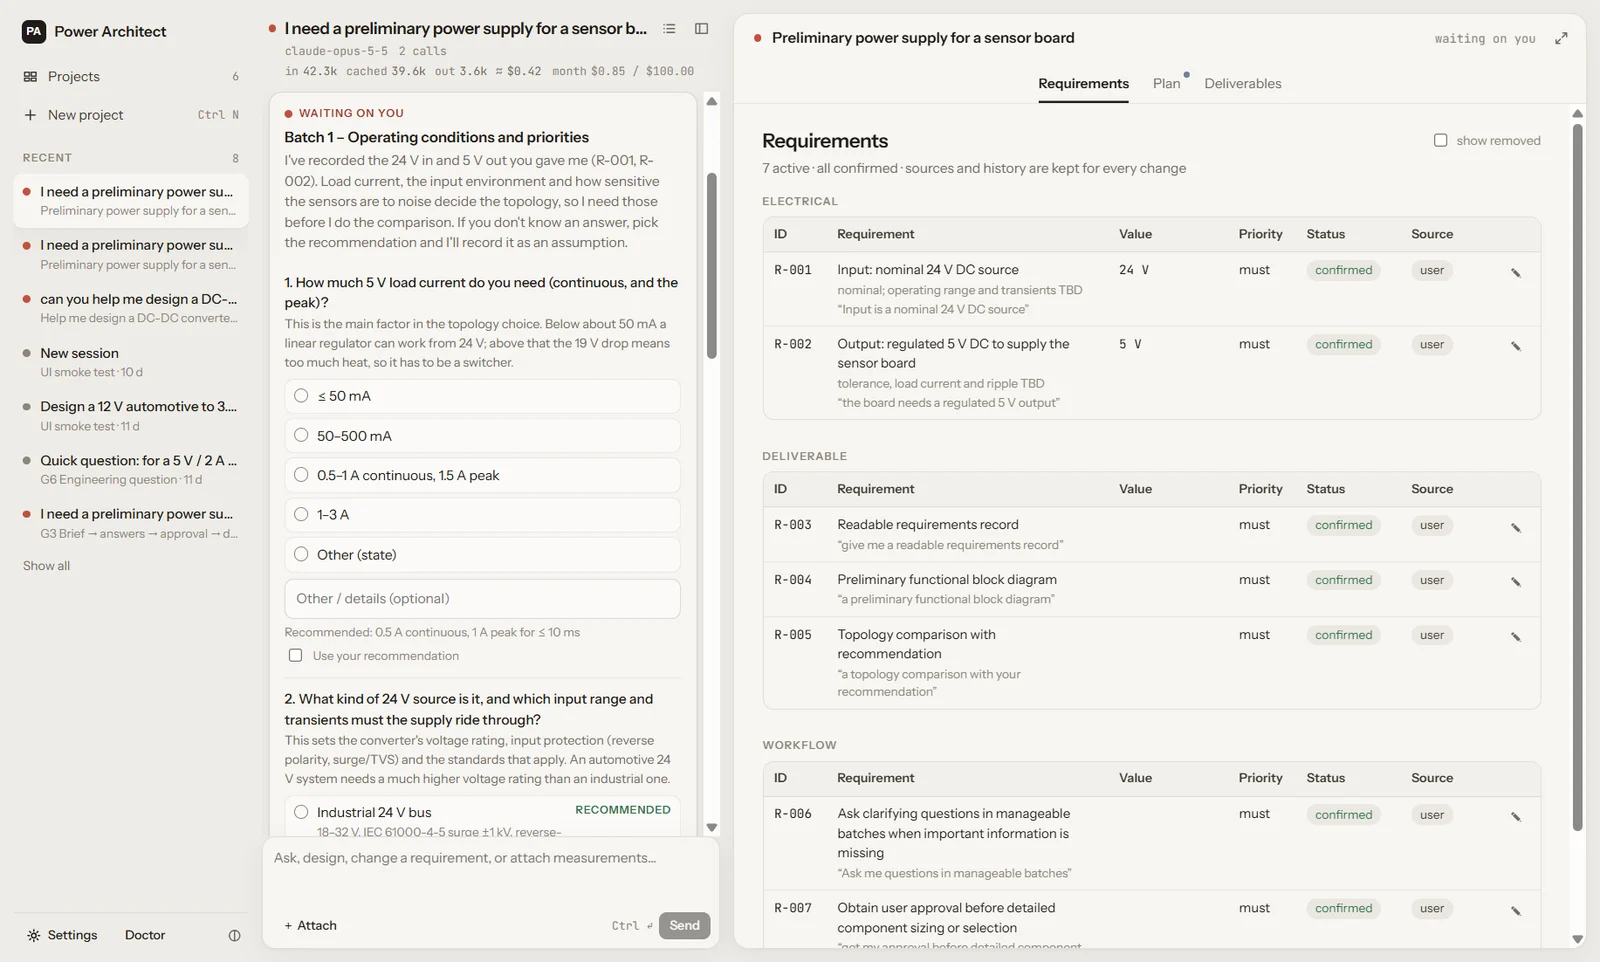This screenshot has width=1600, height=962.
Task: Check Use your recommendation box
Action: [x=295, y=656]
